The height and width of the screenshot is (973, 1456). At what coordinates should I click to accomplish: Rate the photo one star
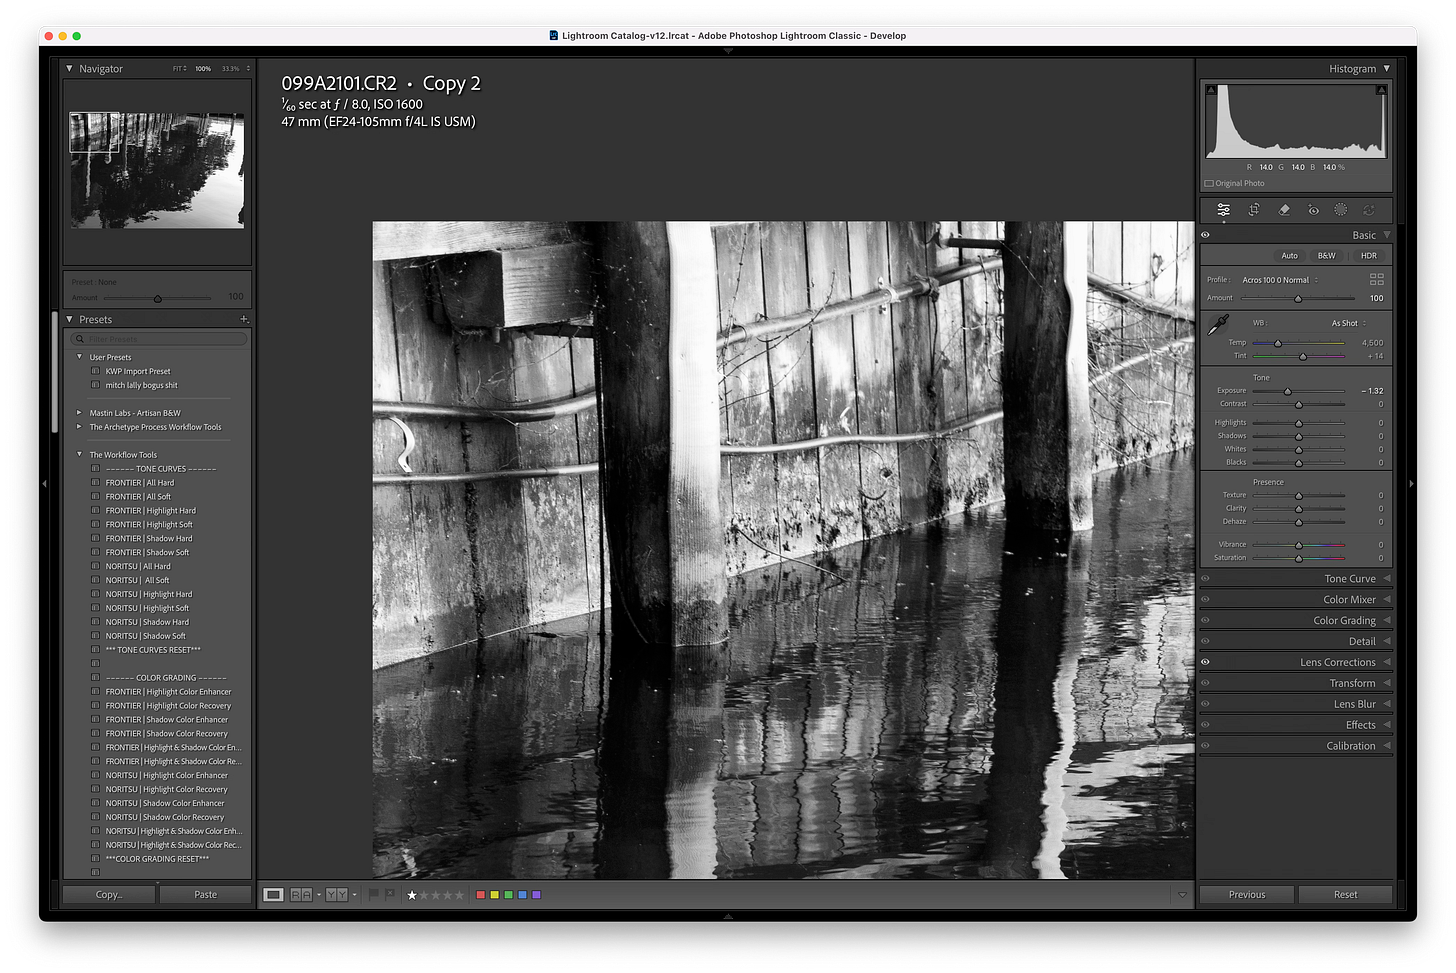(x=411, y=894)
